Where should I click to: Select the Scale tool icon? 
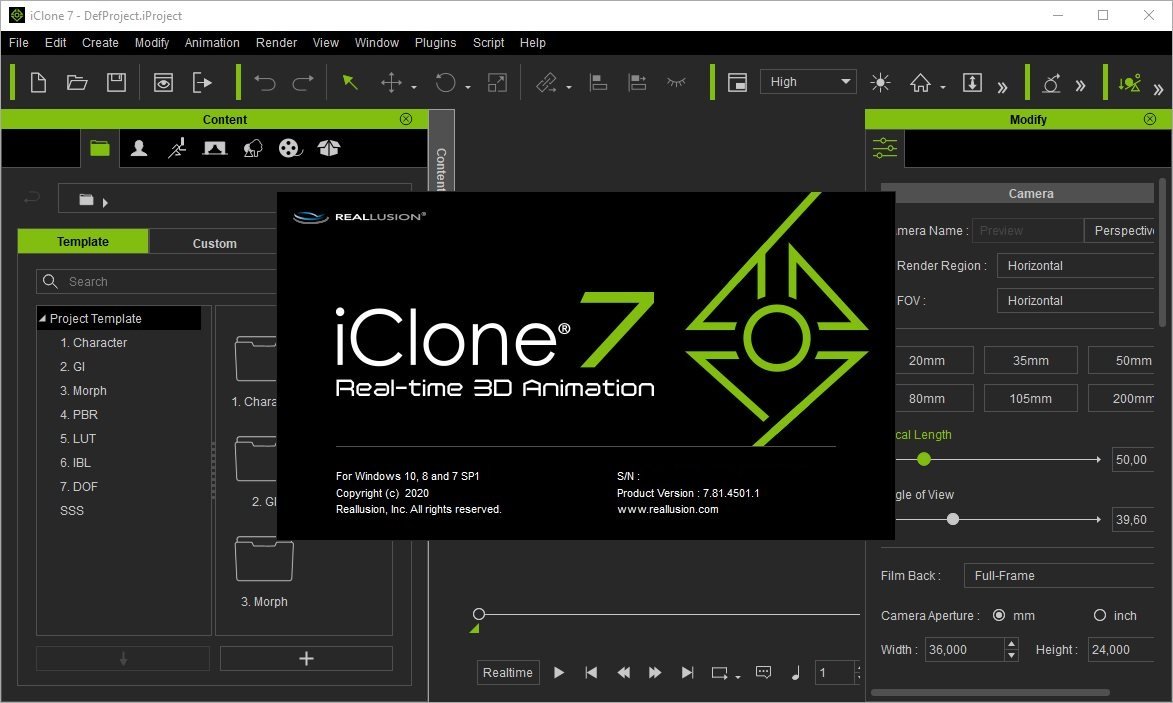[497, 82]
